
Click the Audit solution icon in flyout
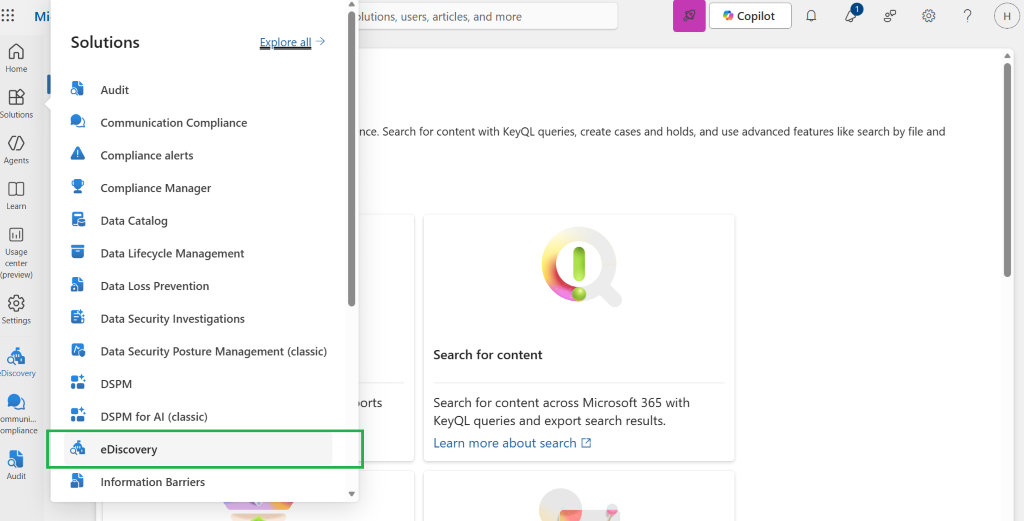78,89
